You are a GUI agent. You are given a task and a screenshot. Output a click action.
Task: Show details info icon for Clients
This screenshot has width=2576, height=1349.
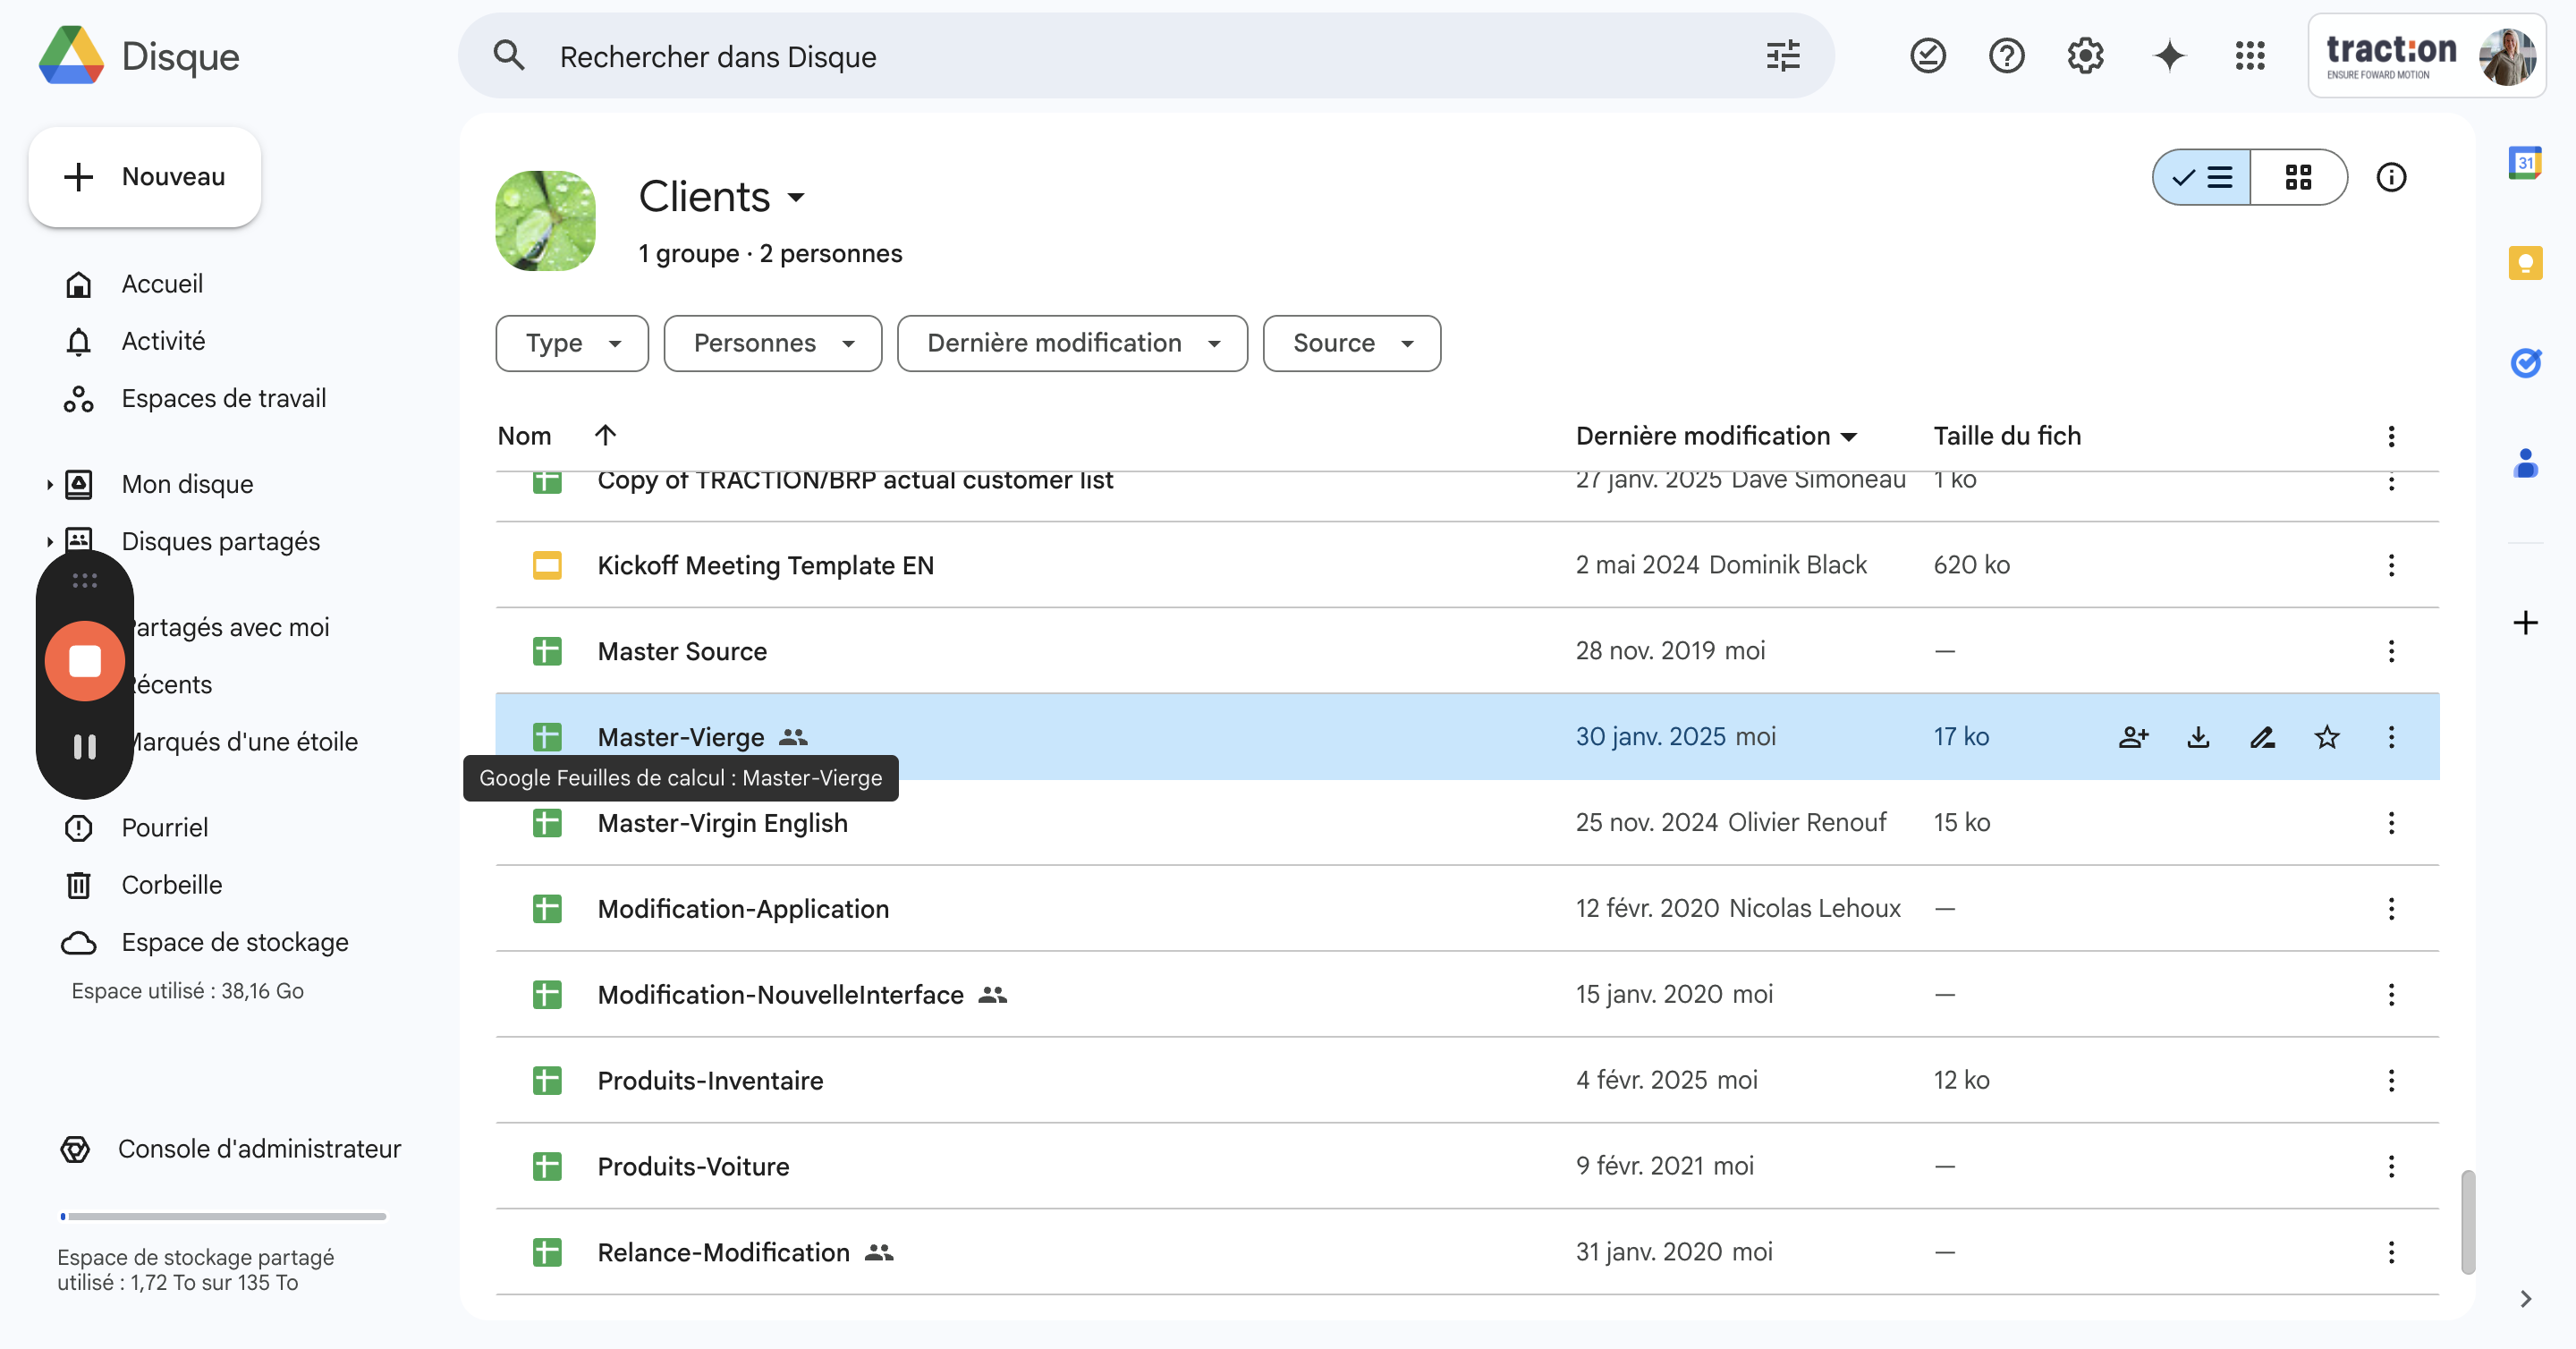pyautogui.click(x=2391, y=177)
